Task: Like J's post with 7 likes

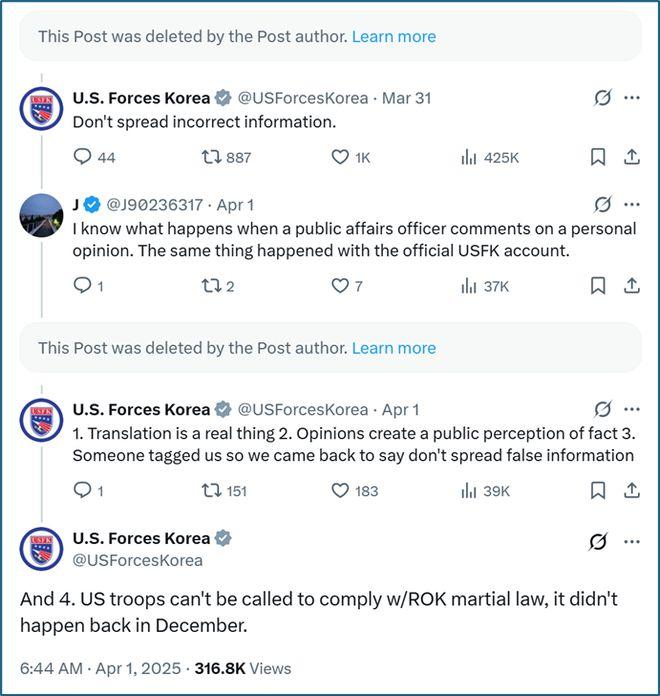Action: point(340,286)
